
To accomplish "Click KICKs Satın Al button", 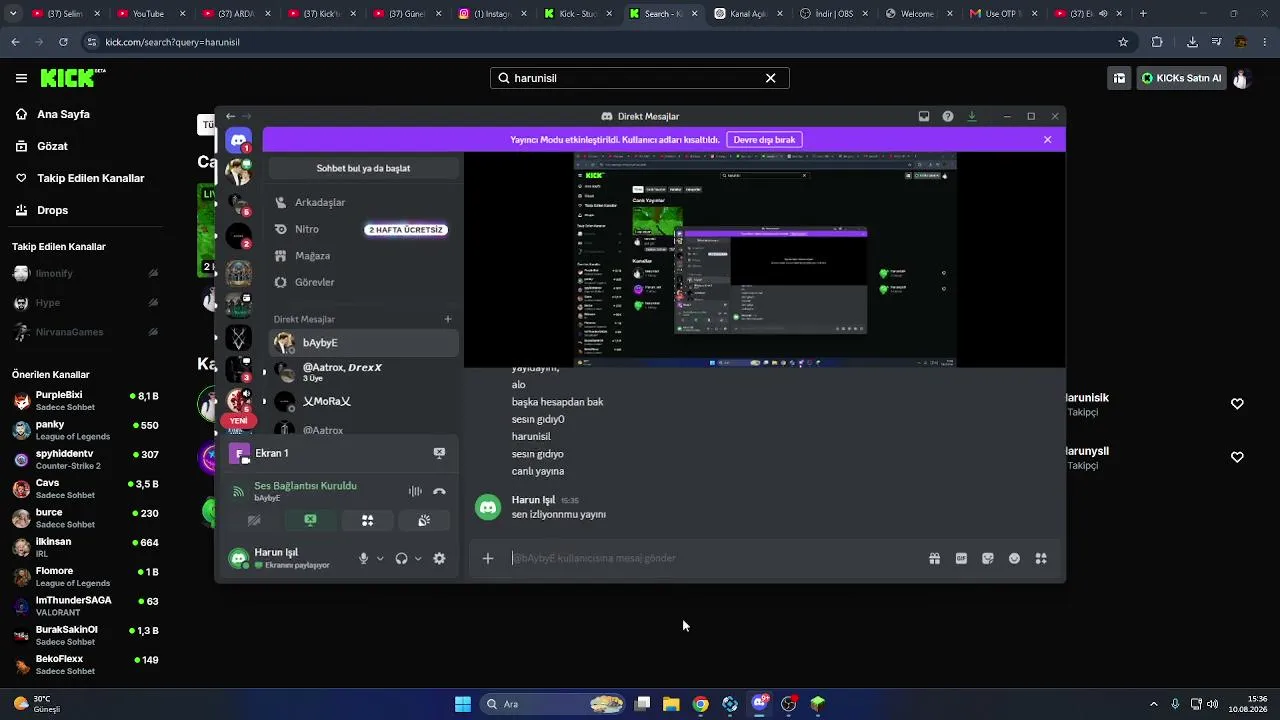I will click(1181, 78).
